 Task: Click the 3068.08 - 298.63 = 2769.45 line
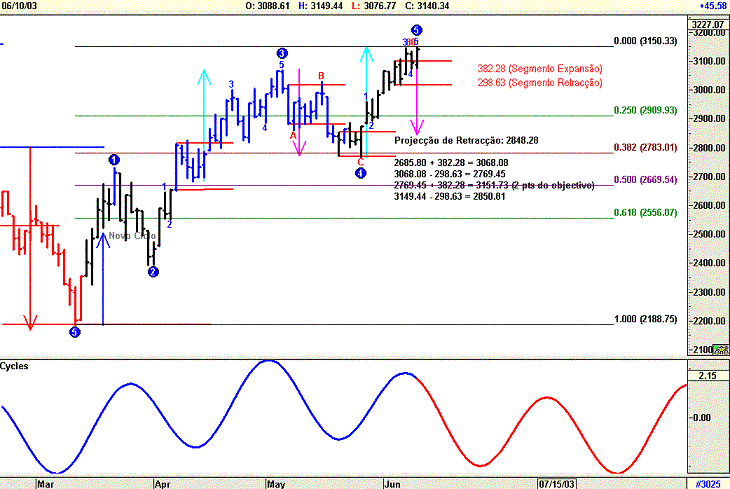pos(450,174)
